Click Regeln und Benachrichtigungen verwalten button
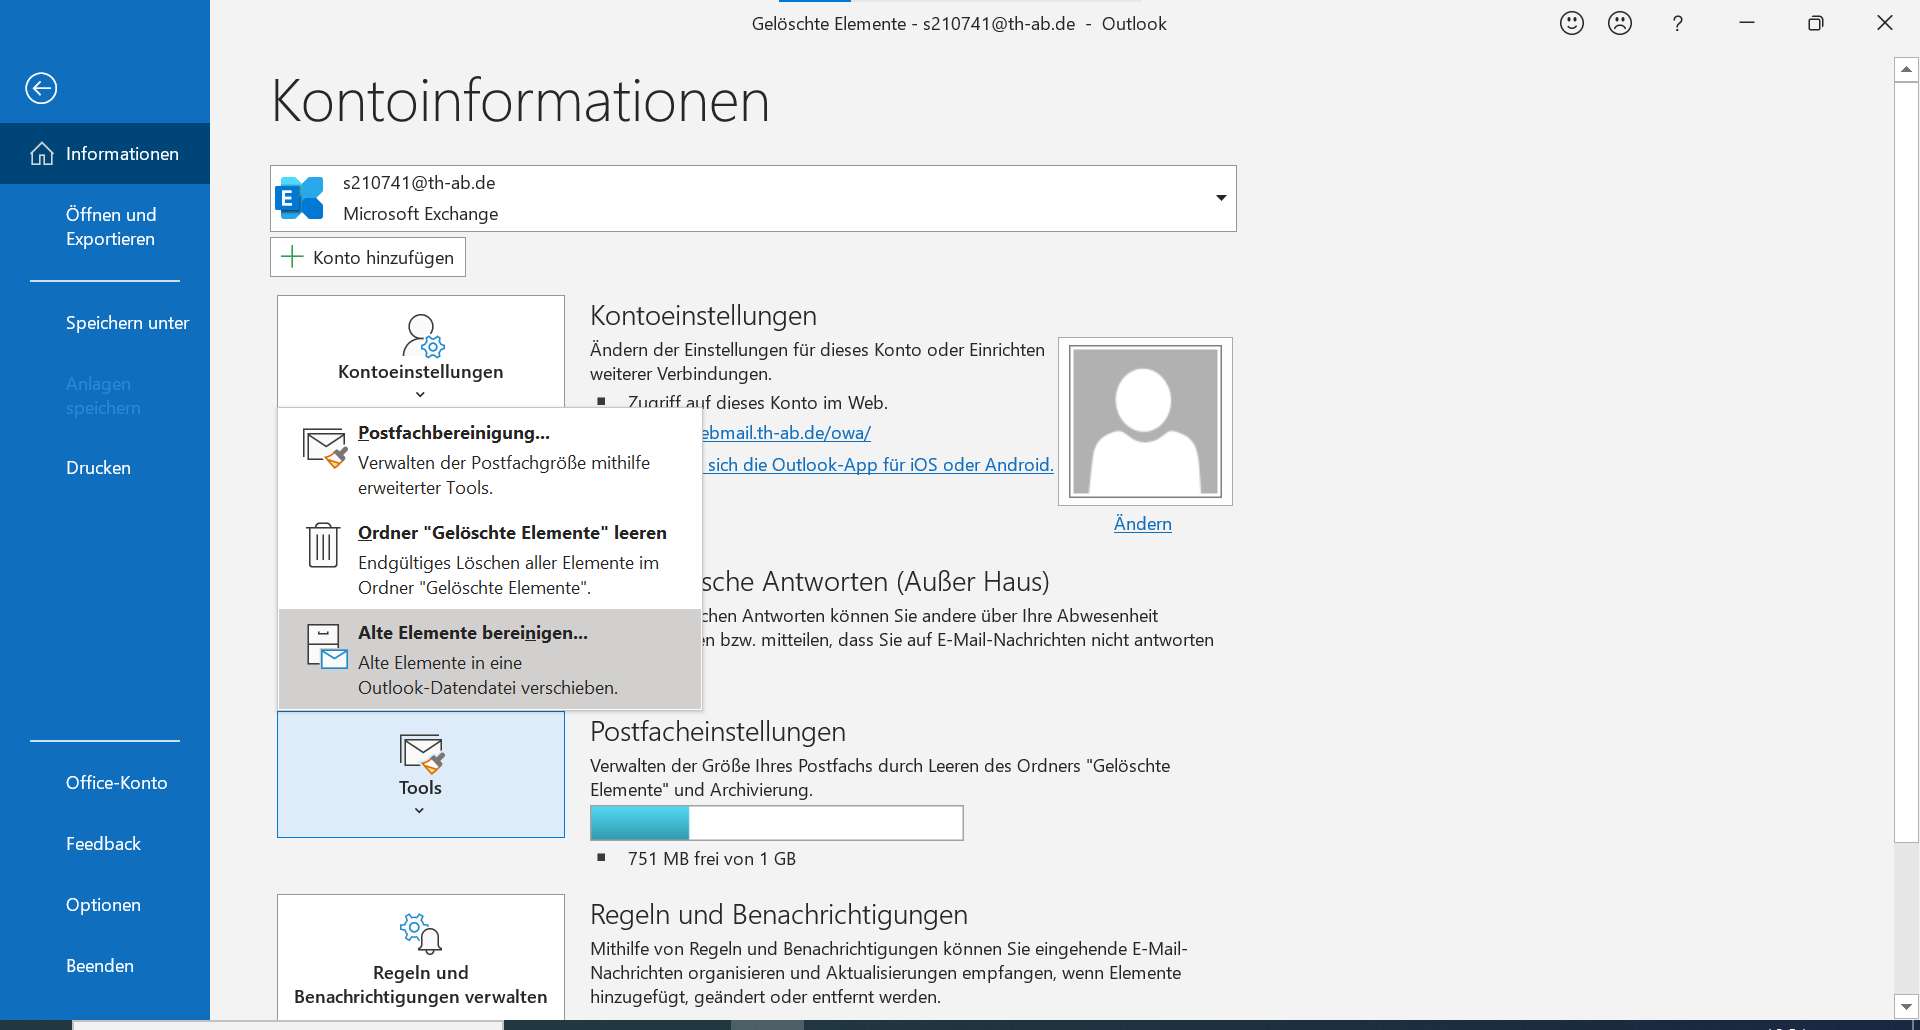Image resolution: width=1920 pixels, height=1030 pixels. [x=421, y=957]
